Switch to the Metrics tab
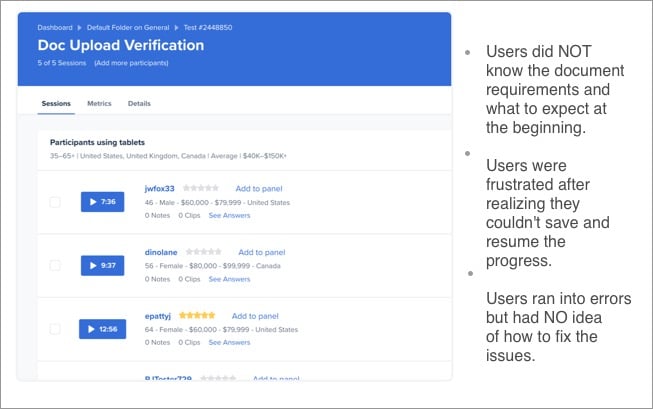 coord(99,104)
